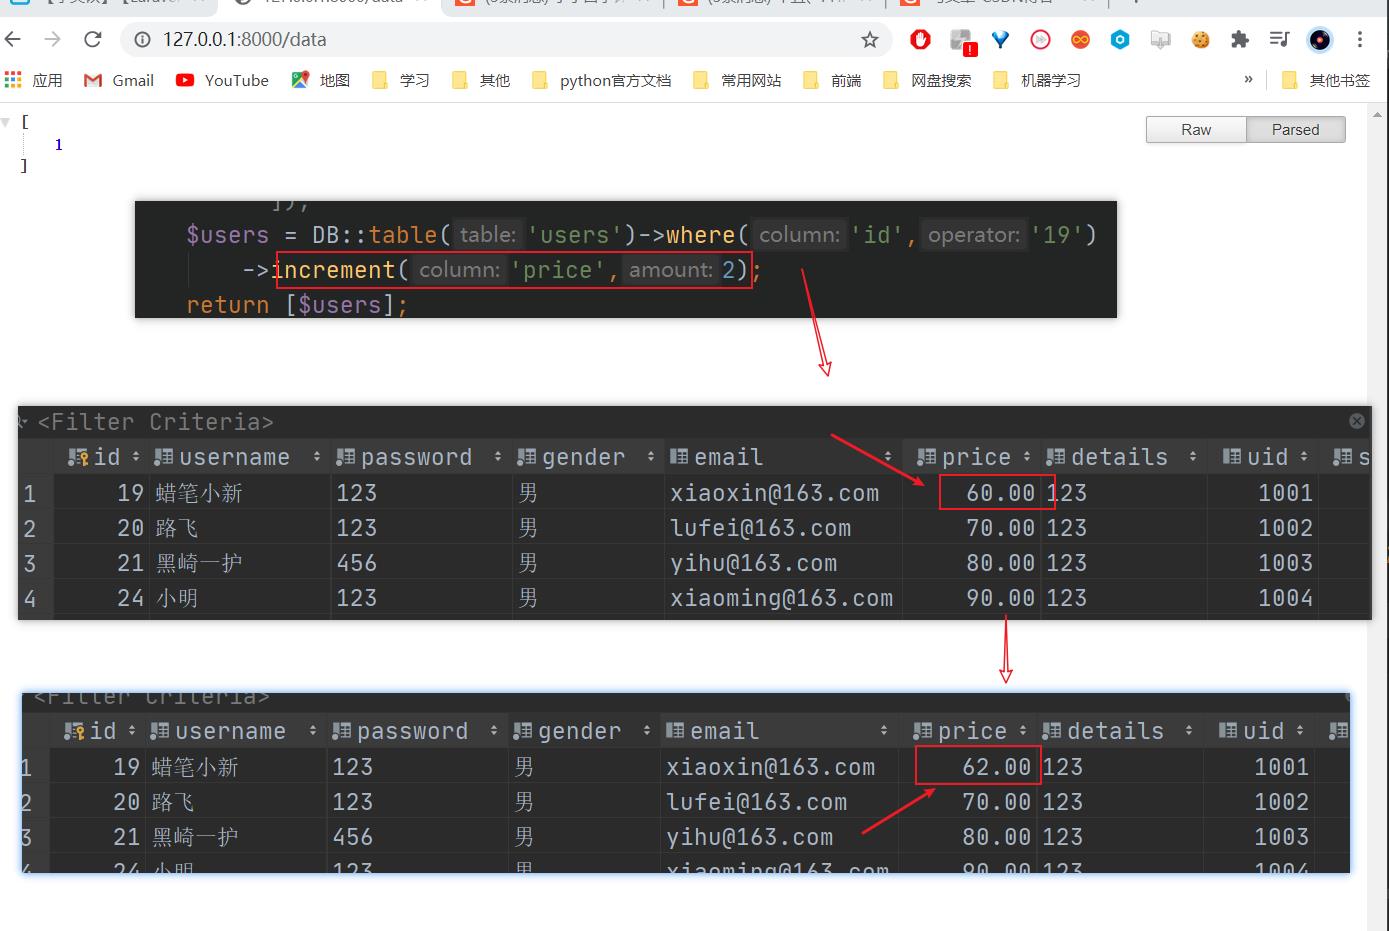Image resolution: width=1389 pixels, height=931 pixels.
Task: Click the email cell xiaoming@163.com
Action: [x=781, y=598]
